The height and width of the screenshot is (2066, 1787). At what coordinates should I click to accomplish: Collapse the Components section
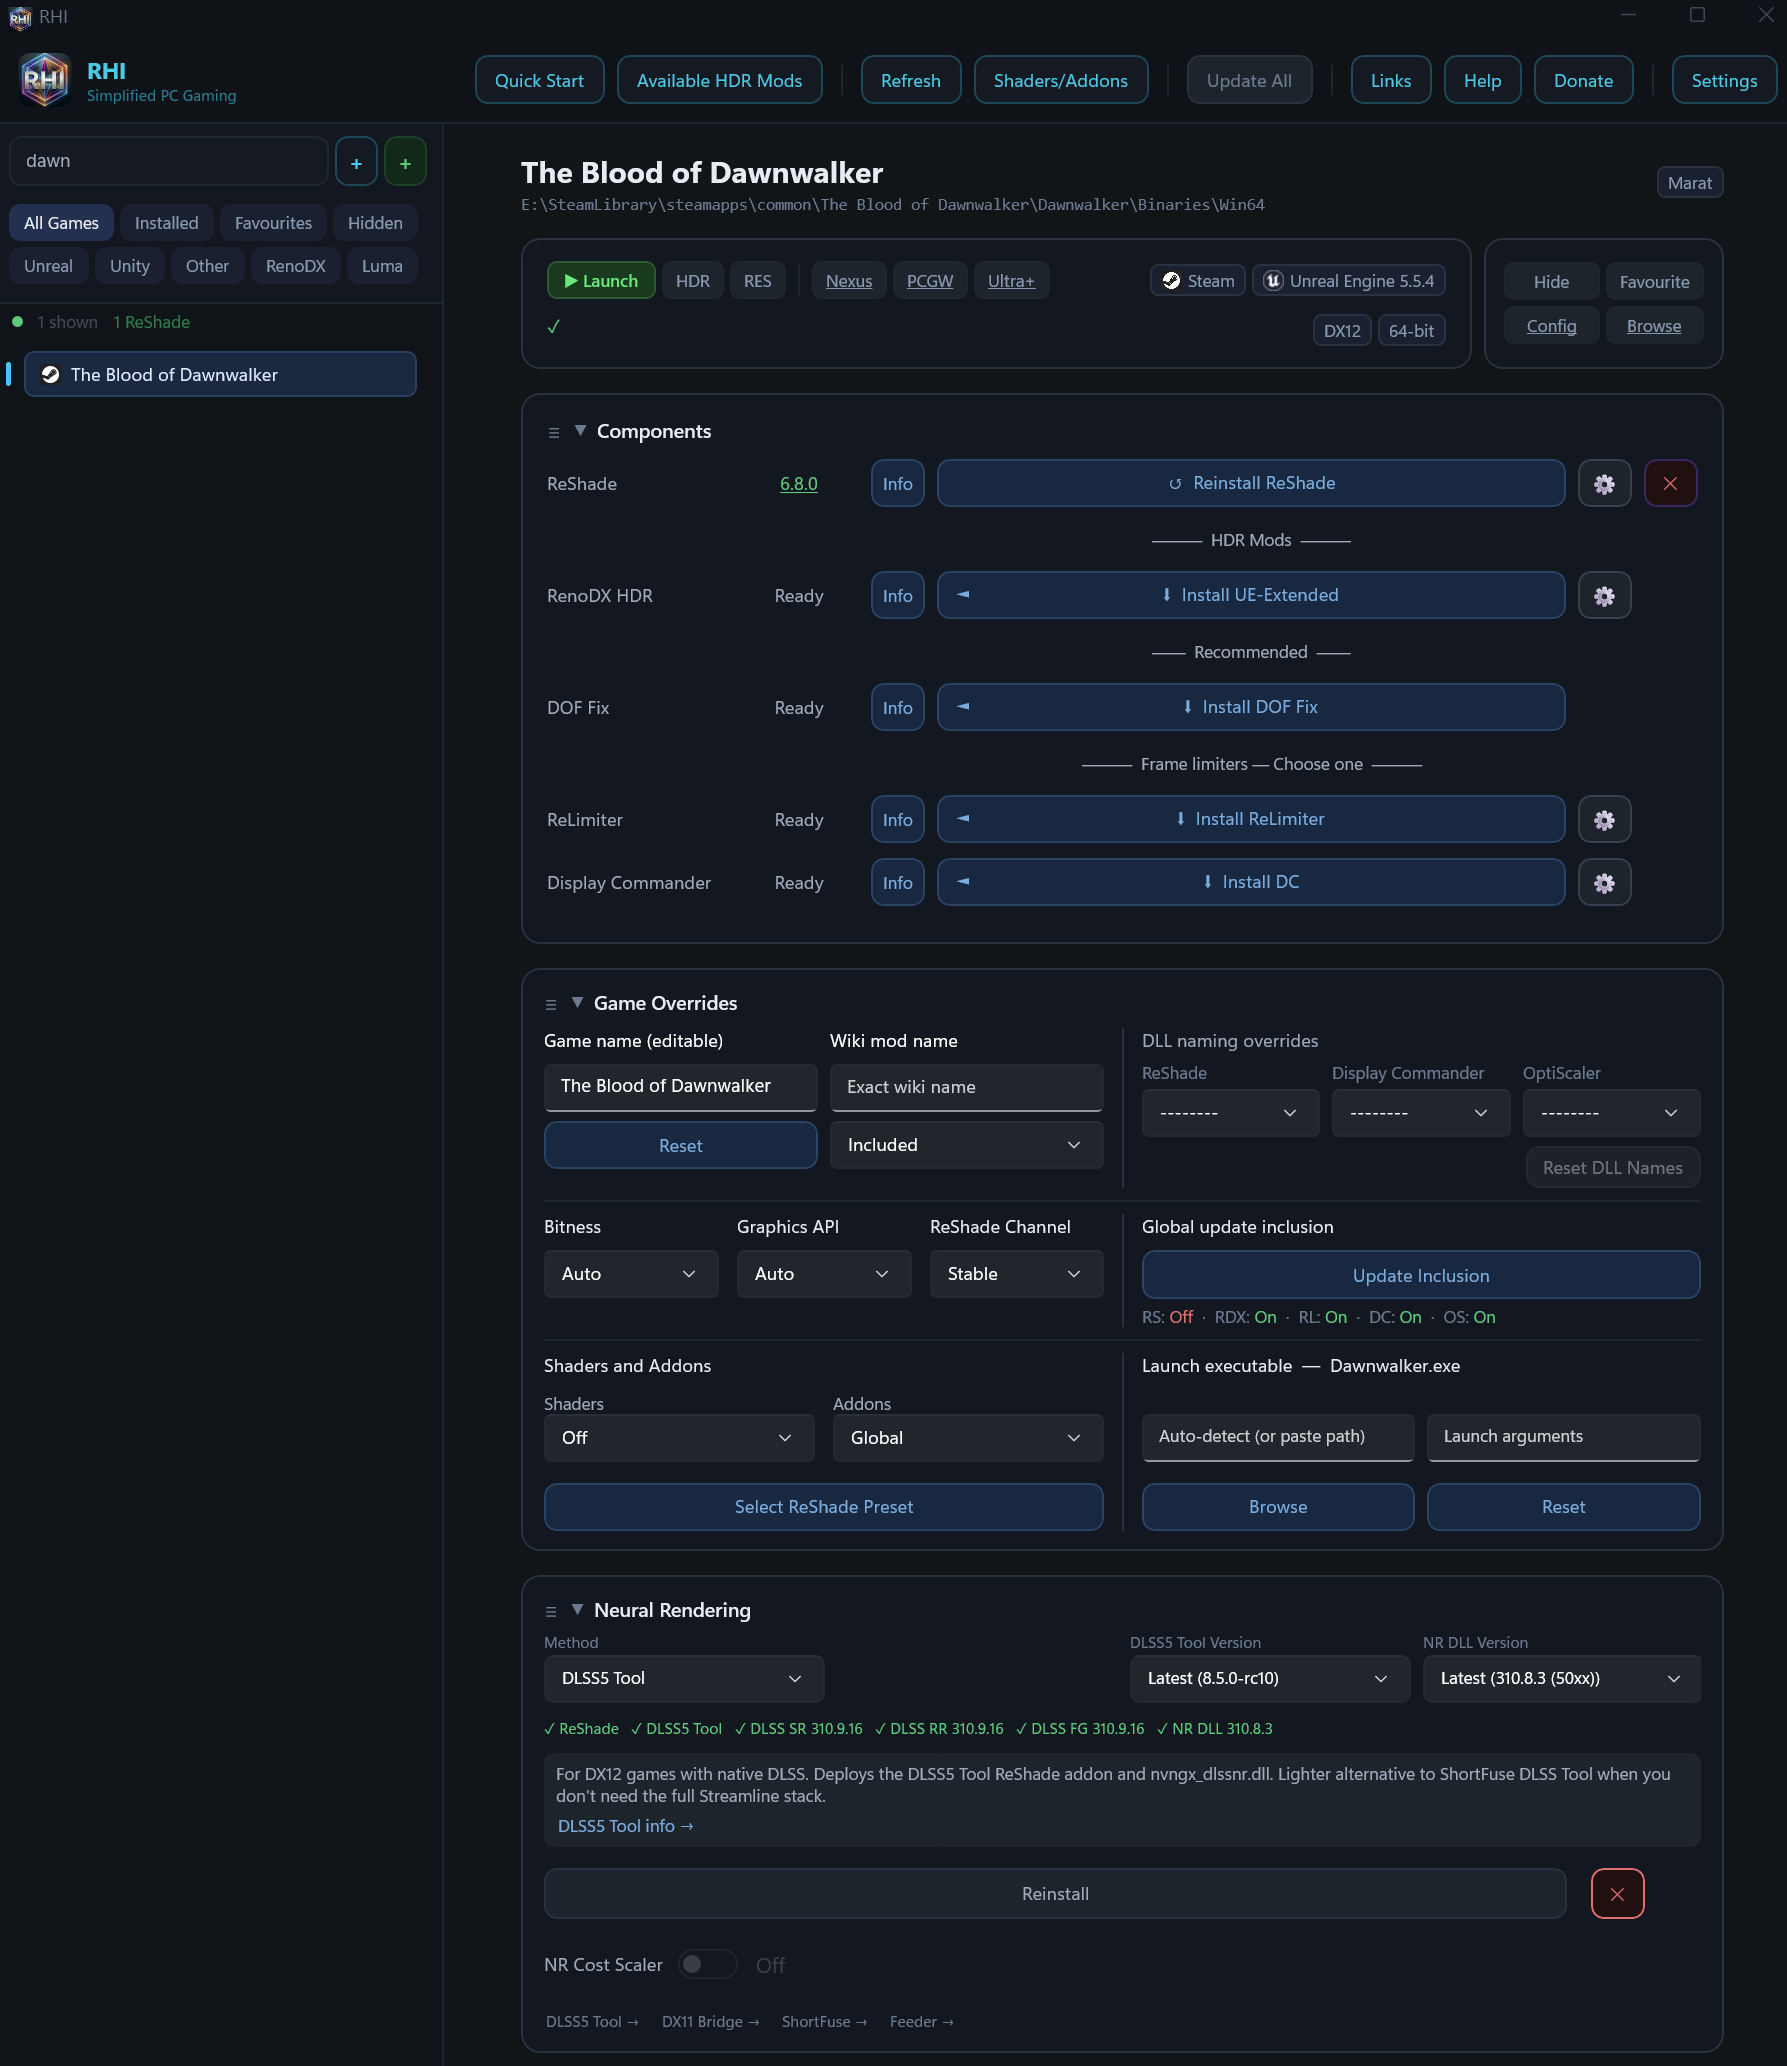pos(580,431)
